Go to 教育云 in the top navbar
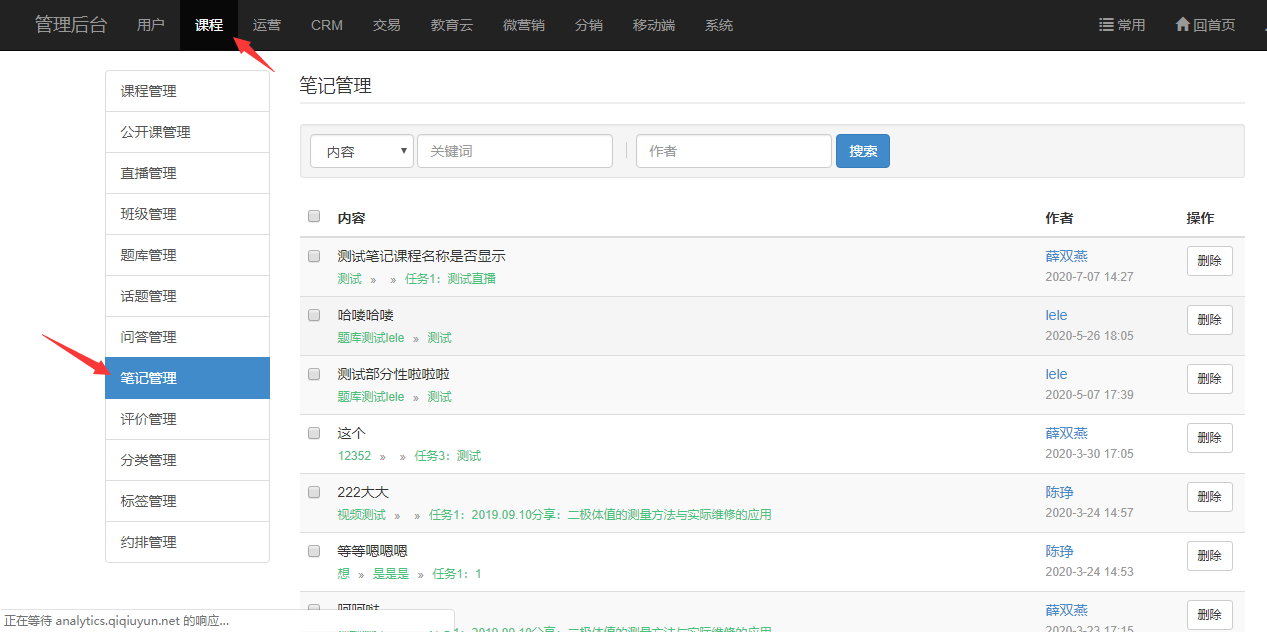The width and height of the screenshot is (1267, 632). [x=452, y=25]
